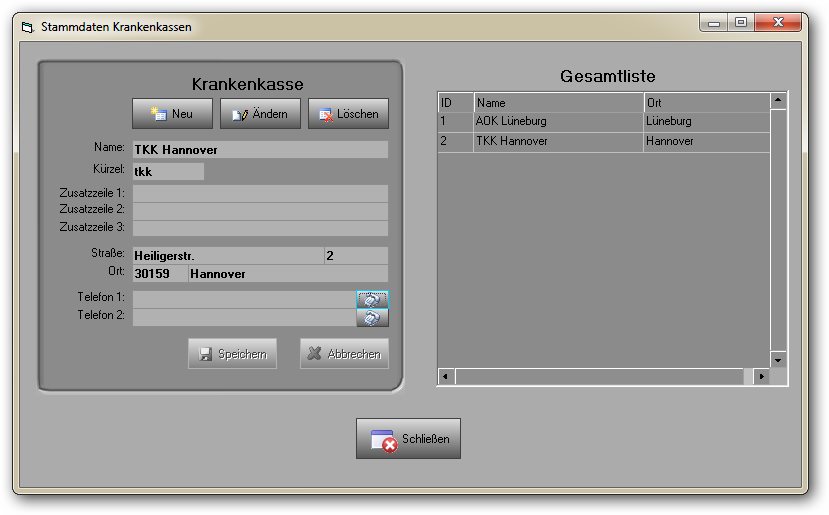Click the Kürzel field containing tkk
The width and height of the screenshot is (829, 515).
pos(168,171)
